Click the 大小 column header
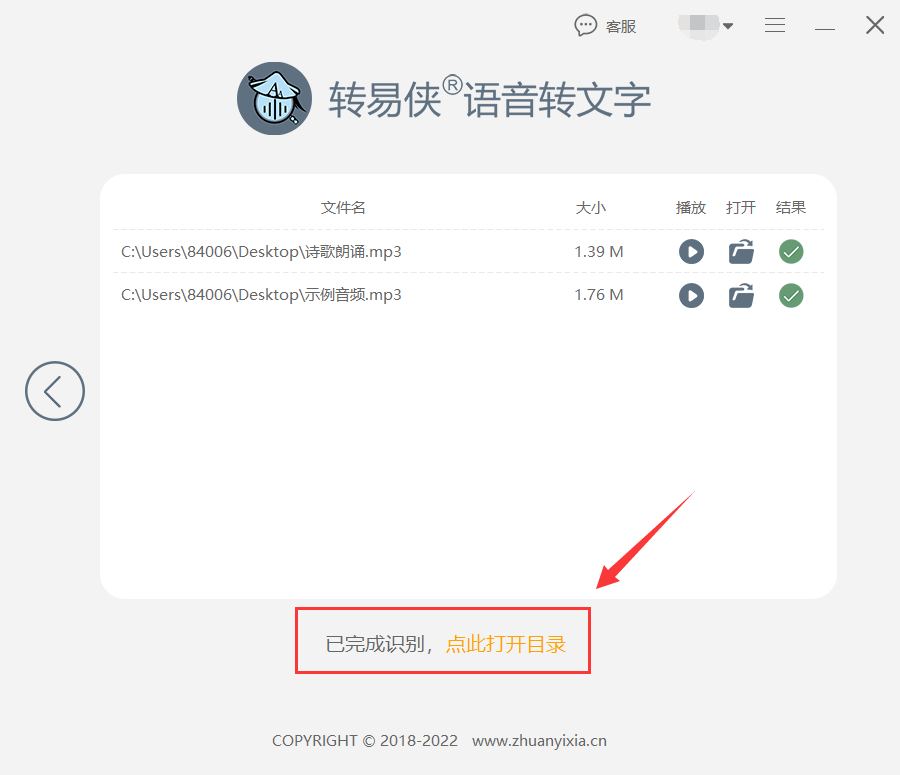The image size is (900, 775). point(591,208)
